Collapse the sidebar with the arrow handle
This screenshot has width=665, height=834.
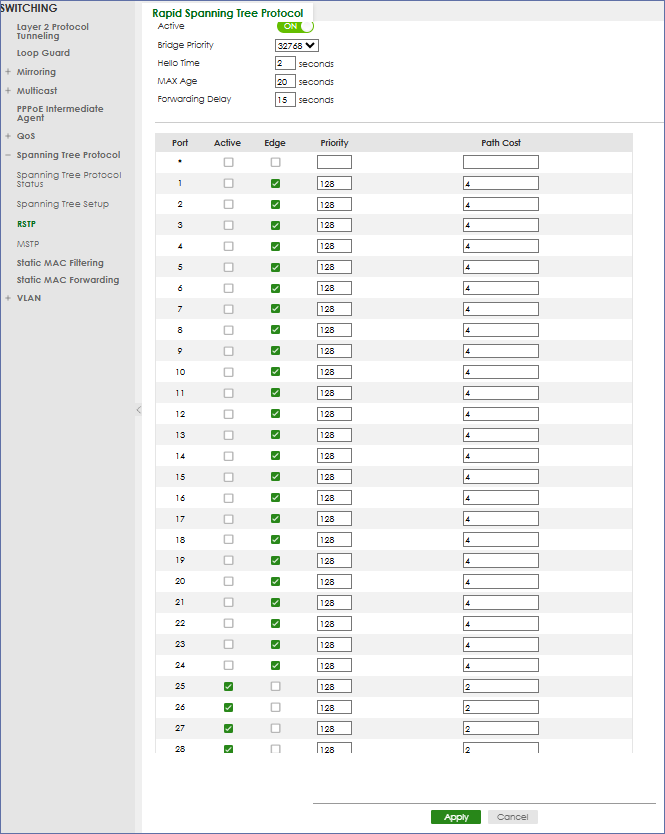138,410
